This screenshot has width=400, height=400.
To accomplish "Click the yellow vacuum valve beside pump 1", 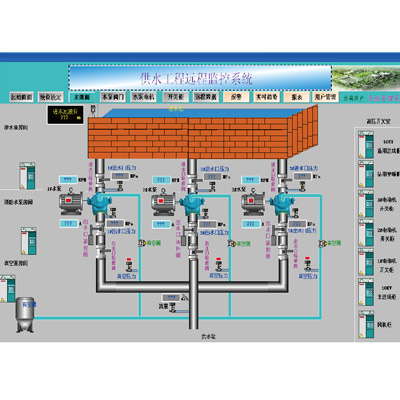I will click(x=142, y=243).
